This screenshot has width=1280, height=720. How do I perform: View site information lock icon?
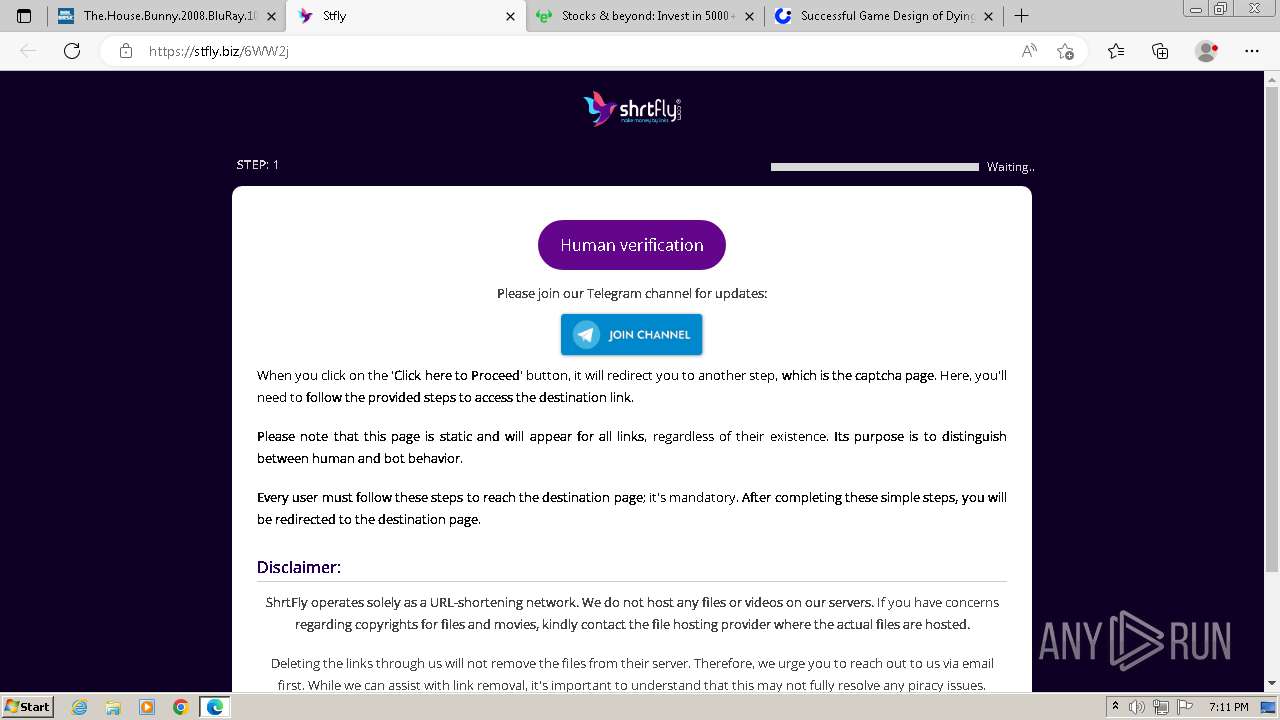[126, 51]
